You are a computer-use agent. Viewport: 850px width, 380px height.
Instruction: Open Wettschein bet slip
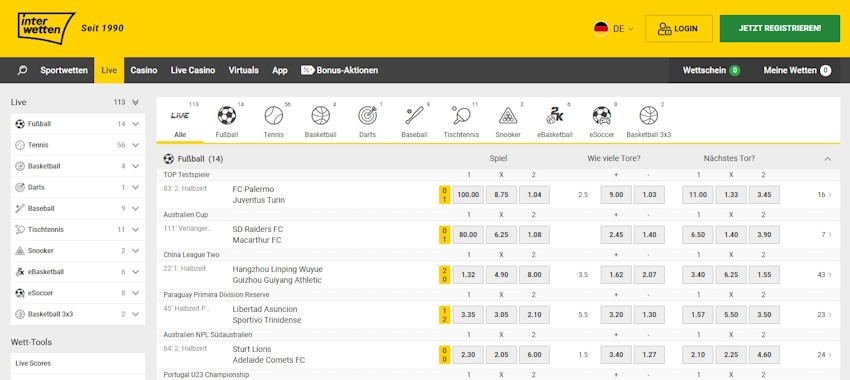[x=711, y=70]
